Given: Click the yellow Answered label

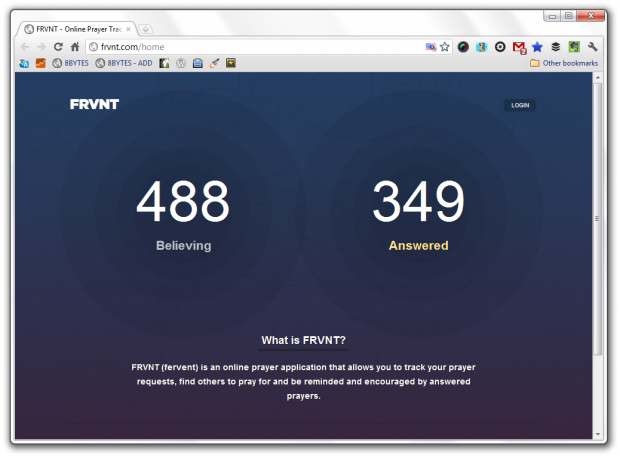Looking at the screenshot, I should click(x=418, y=246).
